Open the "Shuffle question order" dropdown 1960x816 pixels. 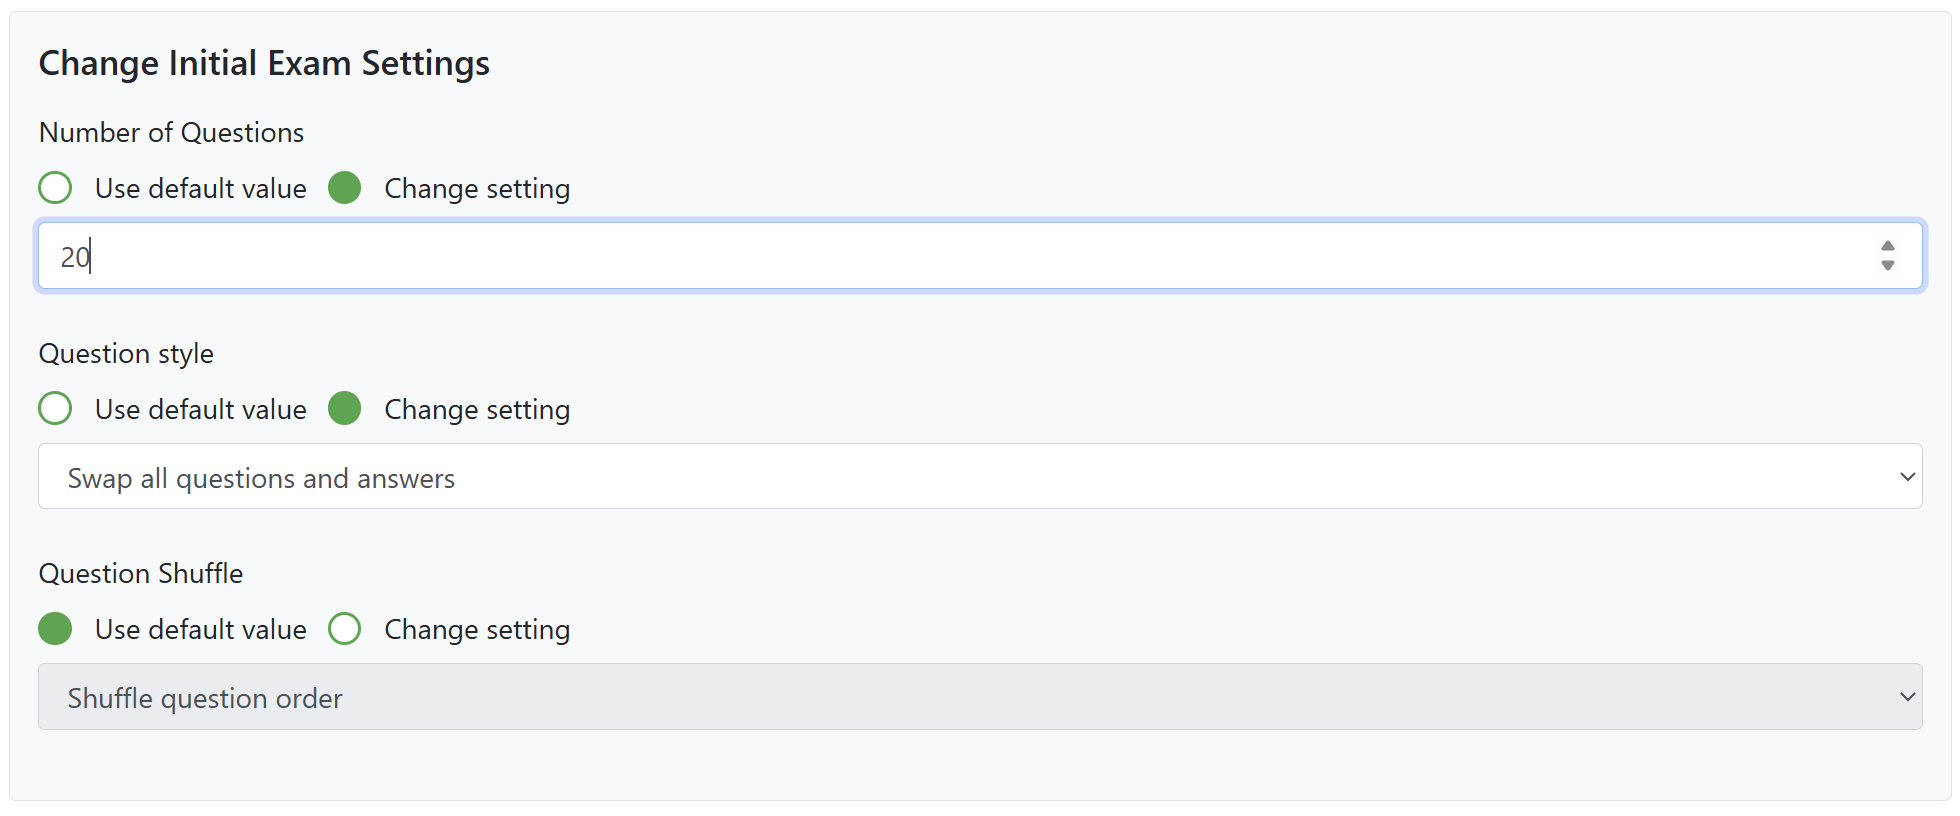pos(978,697)
